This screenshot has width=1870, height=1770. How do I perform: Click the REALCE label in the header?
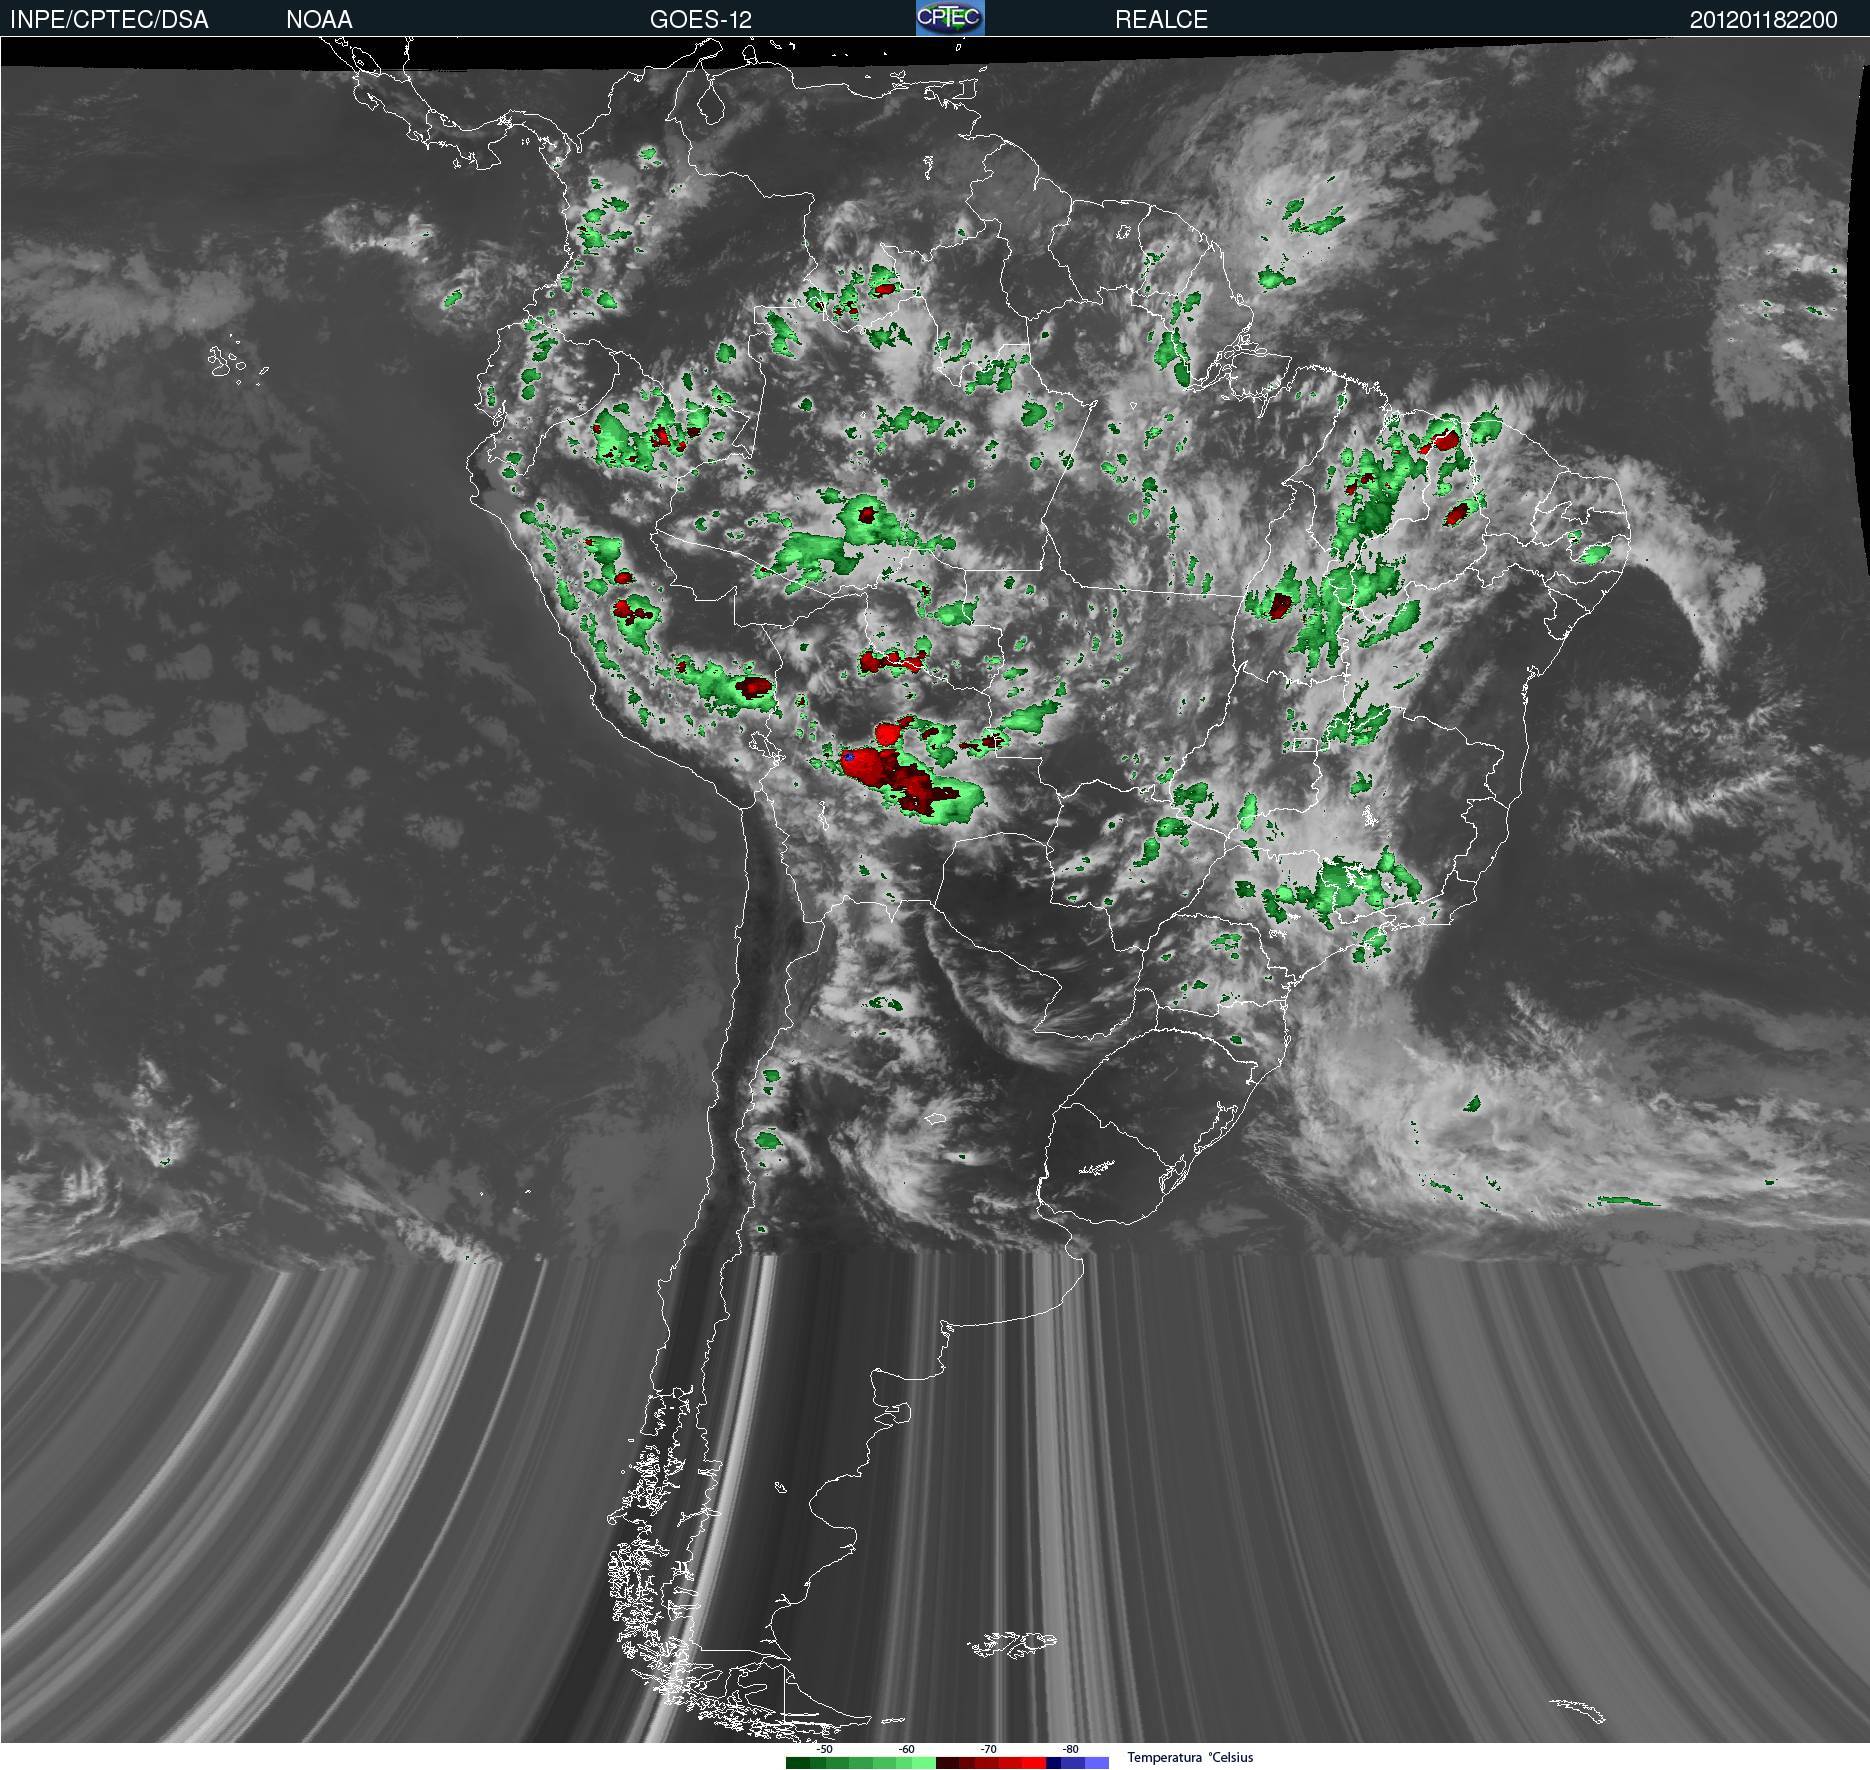(x=1161, y=20)
